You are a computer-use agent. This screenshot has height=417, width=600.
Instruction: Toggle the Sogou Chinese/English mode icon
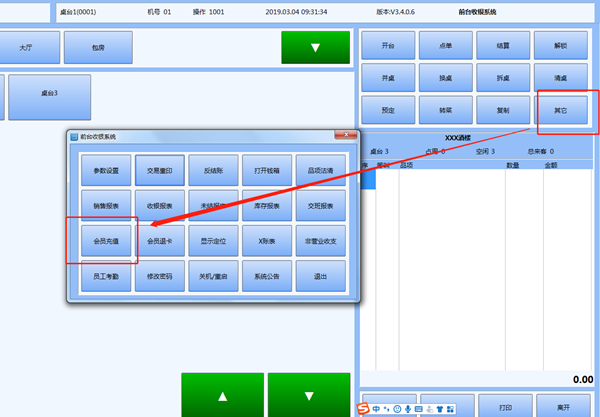377,409
